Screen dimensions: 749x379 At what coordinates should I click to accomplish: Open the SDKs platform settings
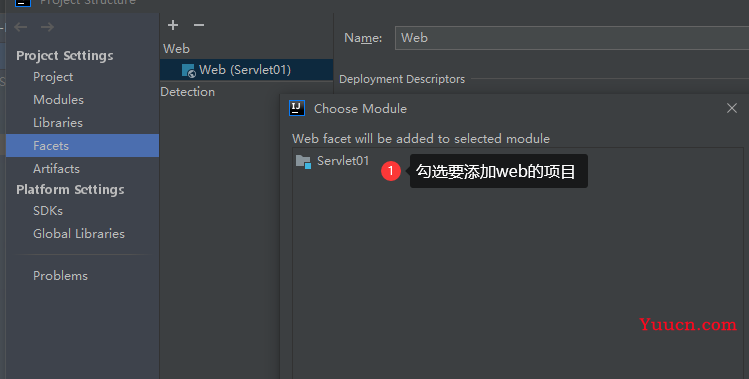point(48,211)
